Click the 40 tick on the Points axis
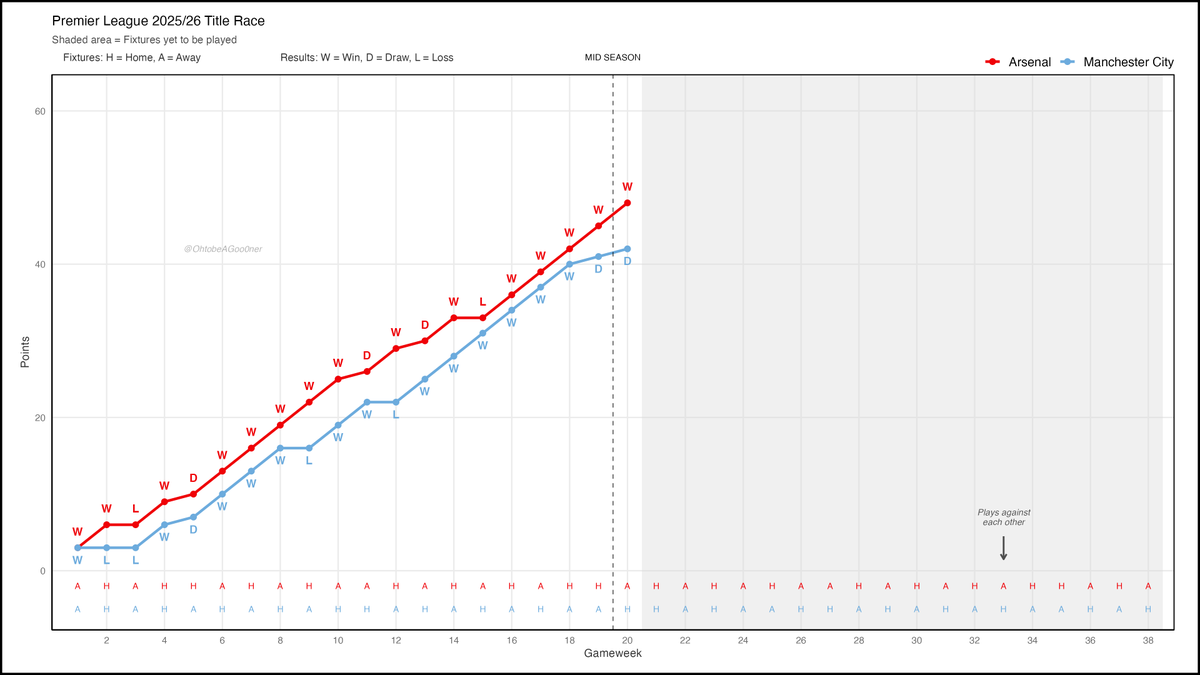Screen dimensions: 1200x675 tap(41, 264)
